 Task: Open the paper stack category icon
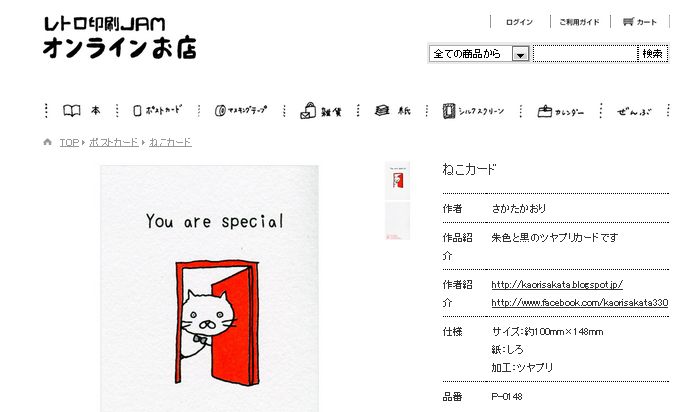pyautogui.click(x=382, y=110)
